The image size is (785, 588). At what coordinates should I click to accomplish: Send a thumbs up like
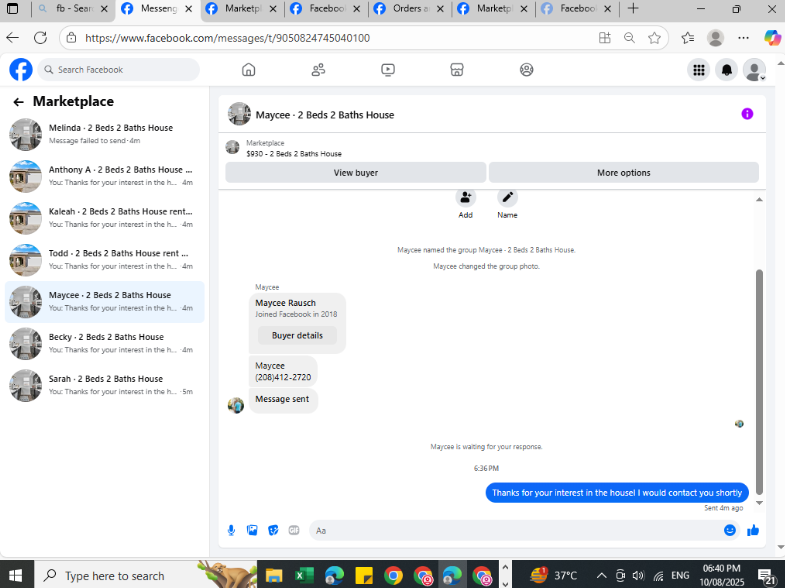(753, 530)
